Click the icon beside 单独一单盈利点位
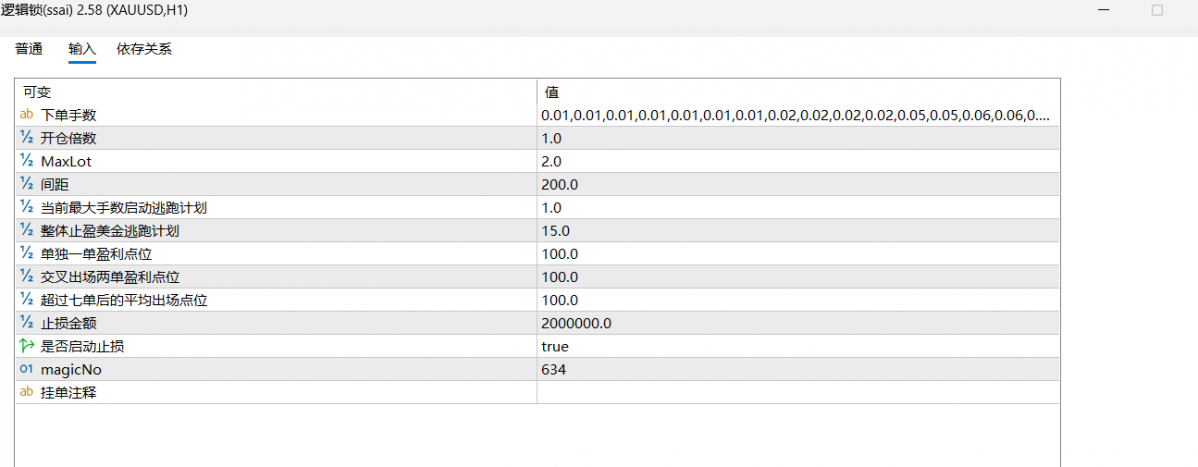The height and width of the screenshot is (467, 1198). pos(26,254)
